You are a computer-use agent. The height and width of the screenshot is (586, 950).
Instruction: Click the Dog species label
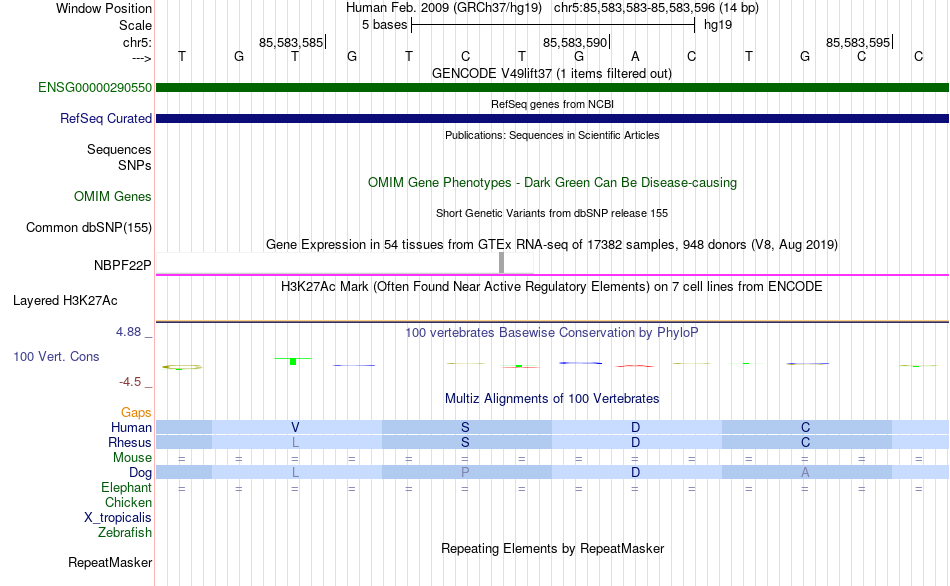click(x=141, y=473)
